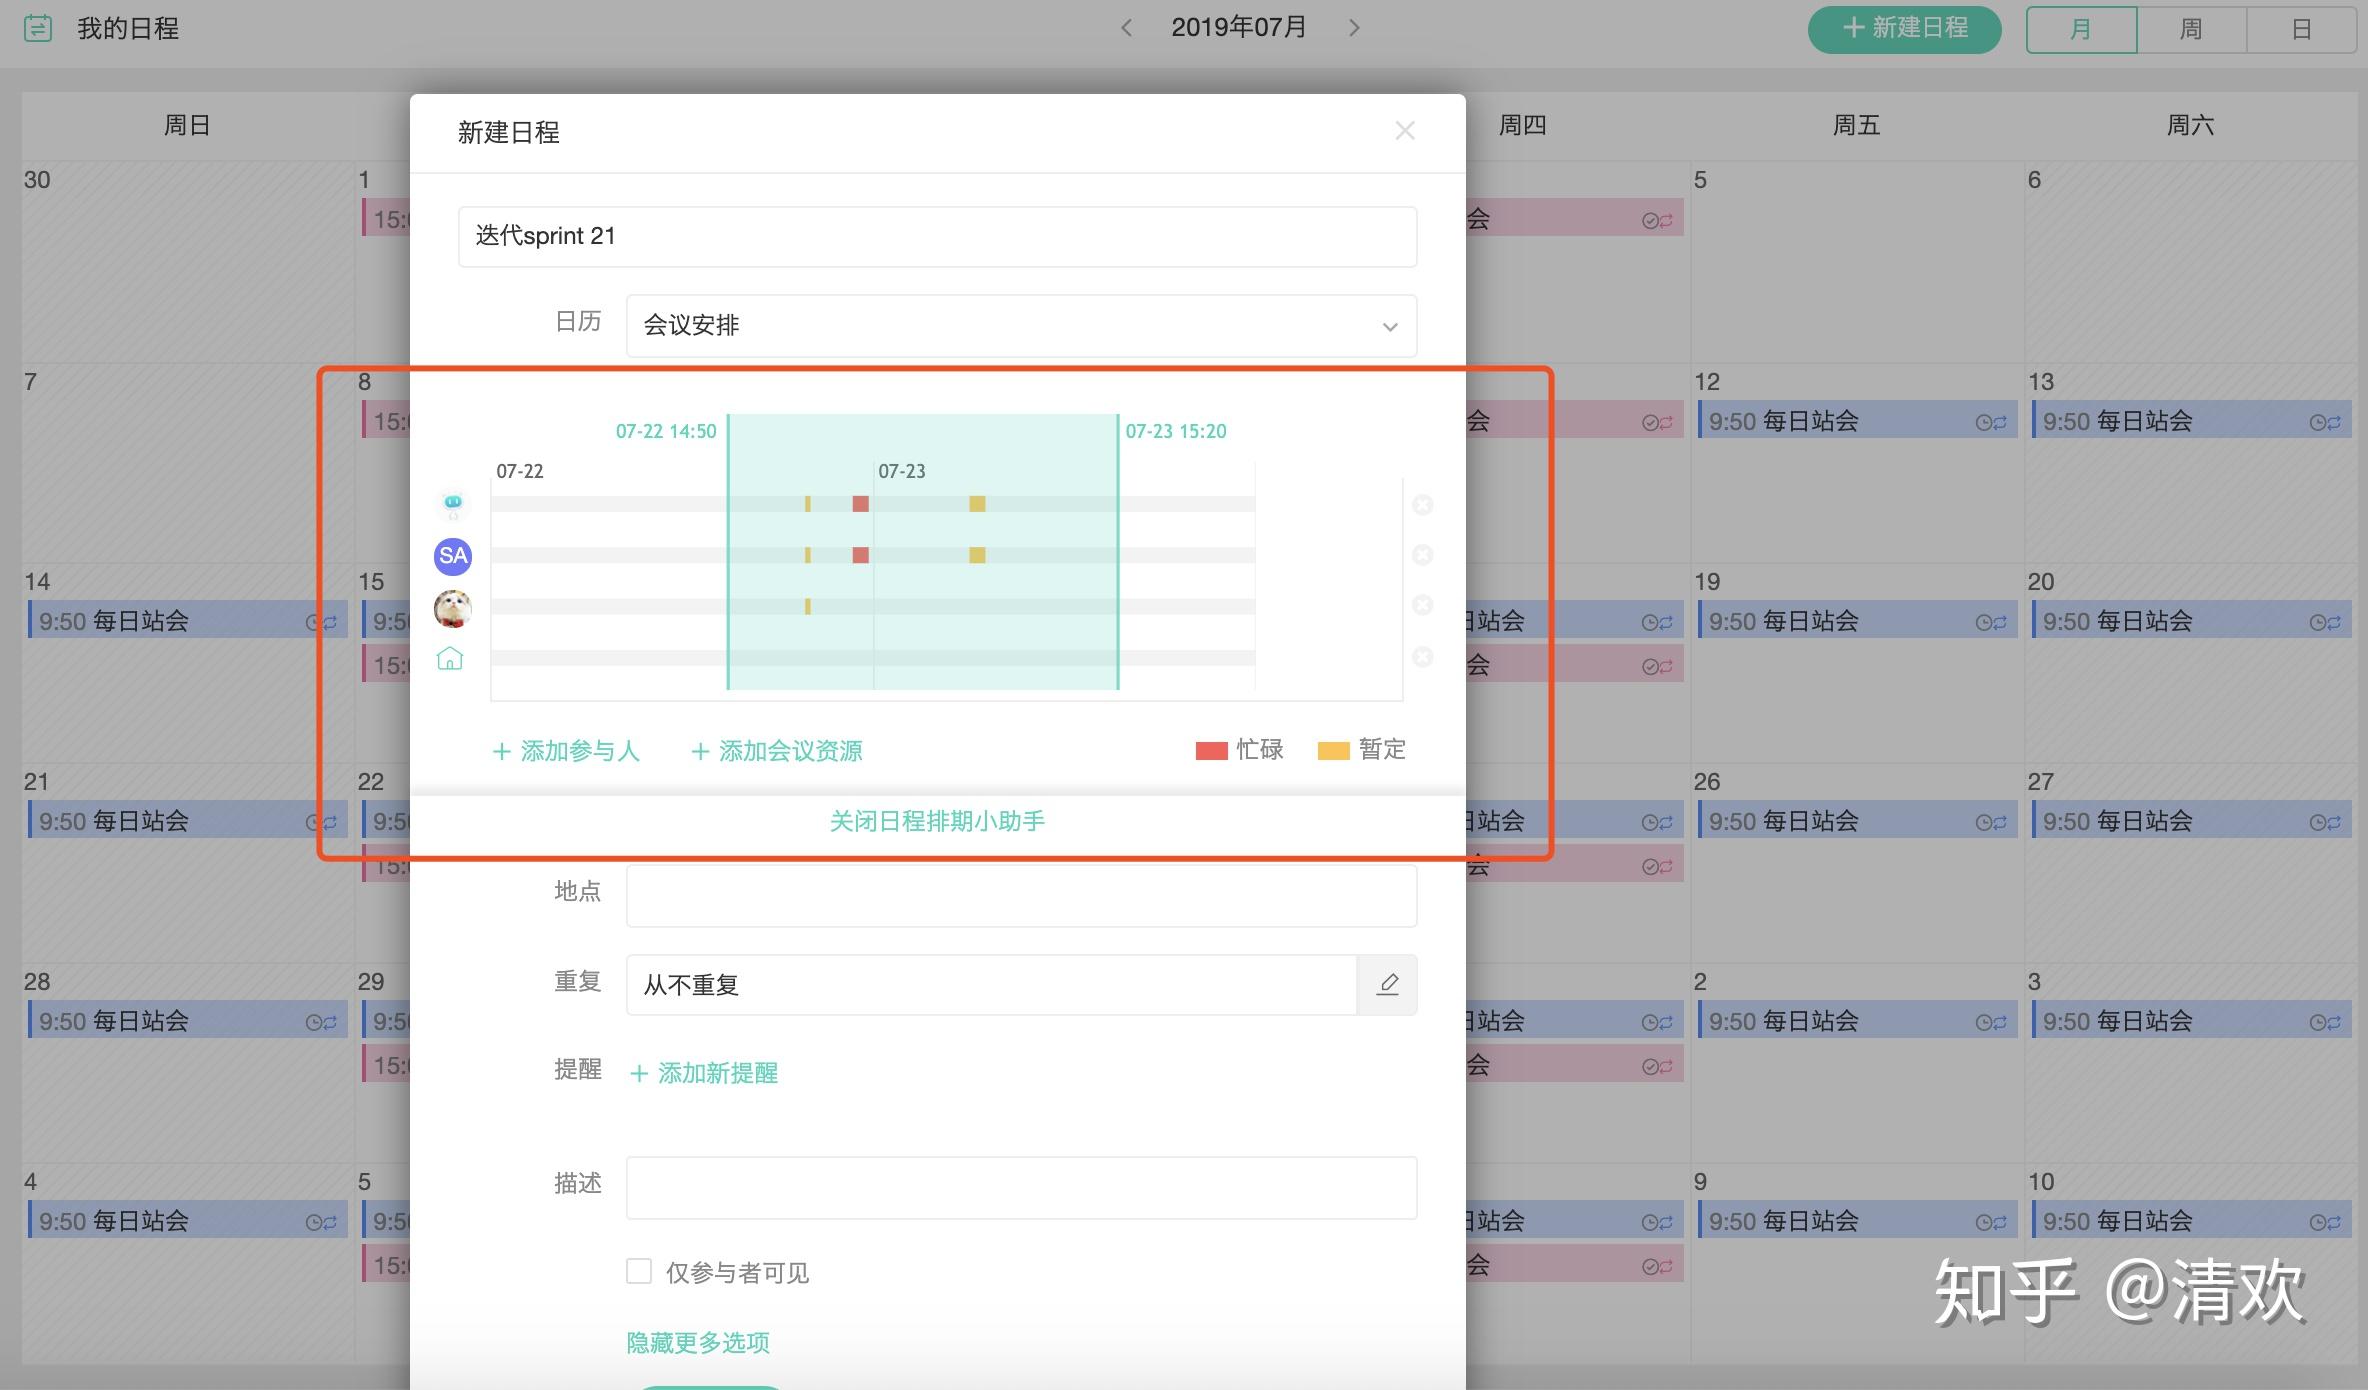Click the previous month arrow
Image resolution: width=2368 pixels, height=1390 pixels.
coord(1127,28)
